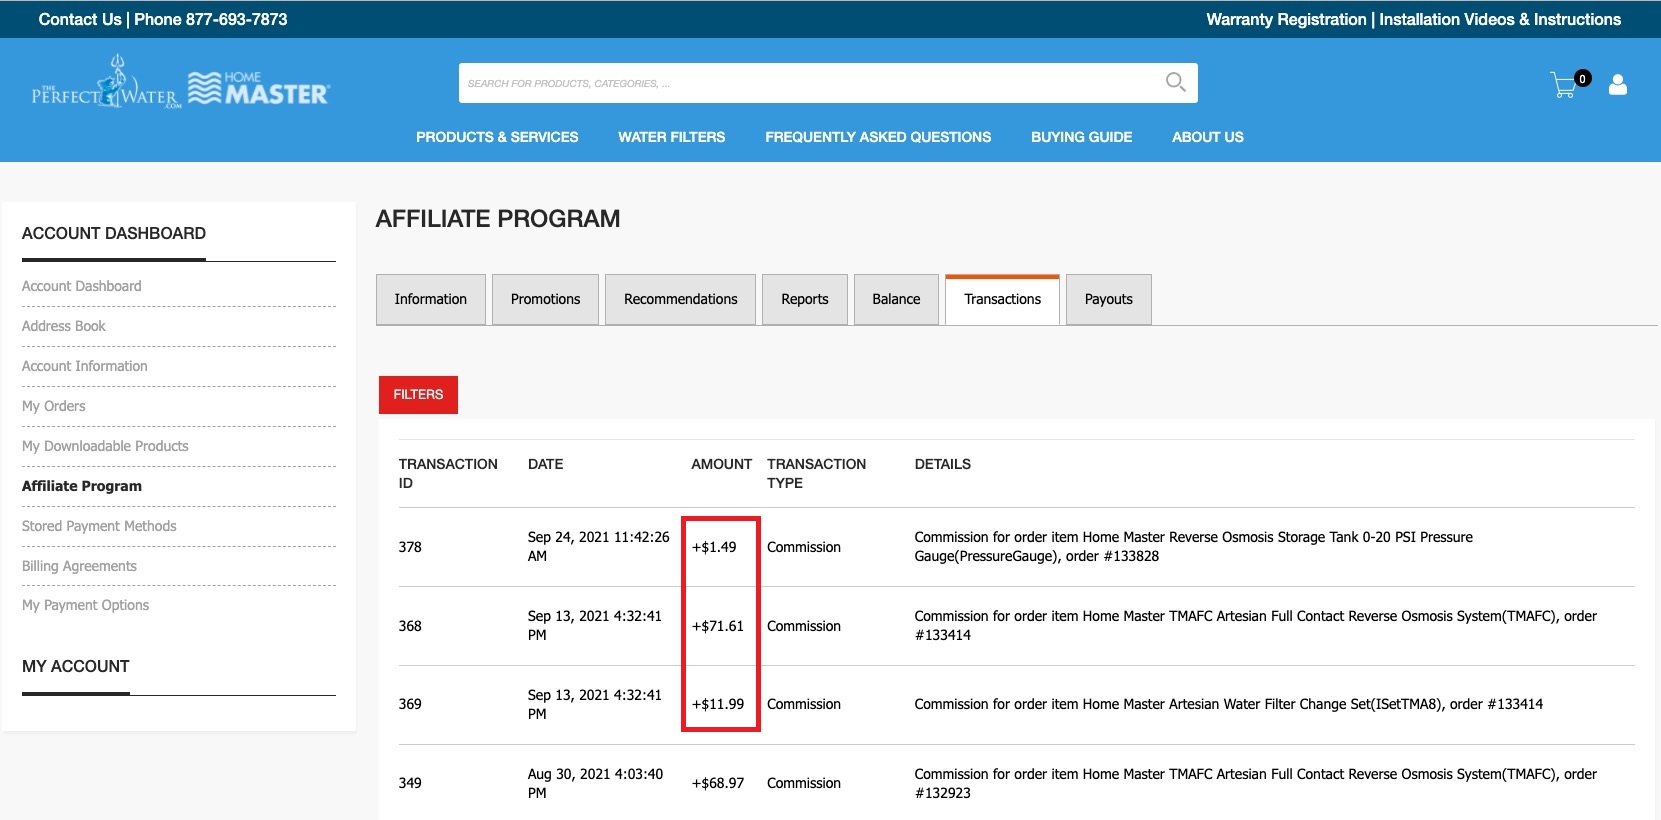This screenshot has width=1661, height=820.
Task: Select the +$1.49 amount
Action: (x=714, y=547)
